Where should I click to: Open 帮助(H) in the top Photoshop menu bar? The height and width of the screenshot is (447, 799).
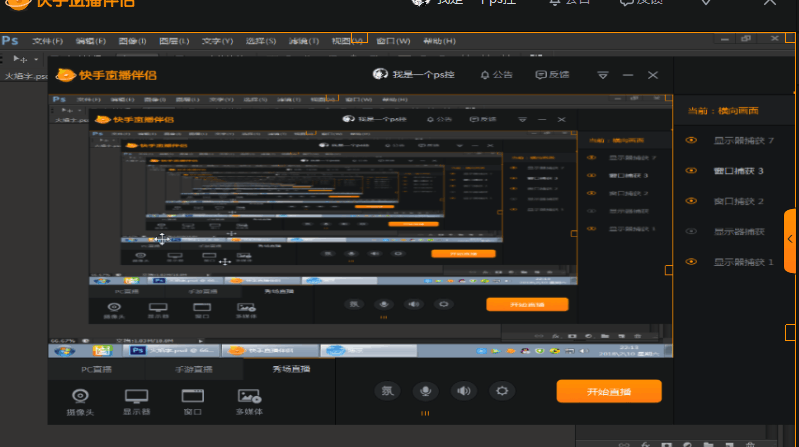click(439, 41)
